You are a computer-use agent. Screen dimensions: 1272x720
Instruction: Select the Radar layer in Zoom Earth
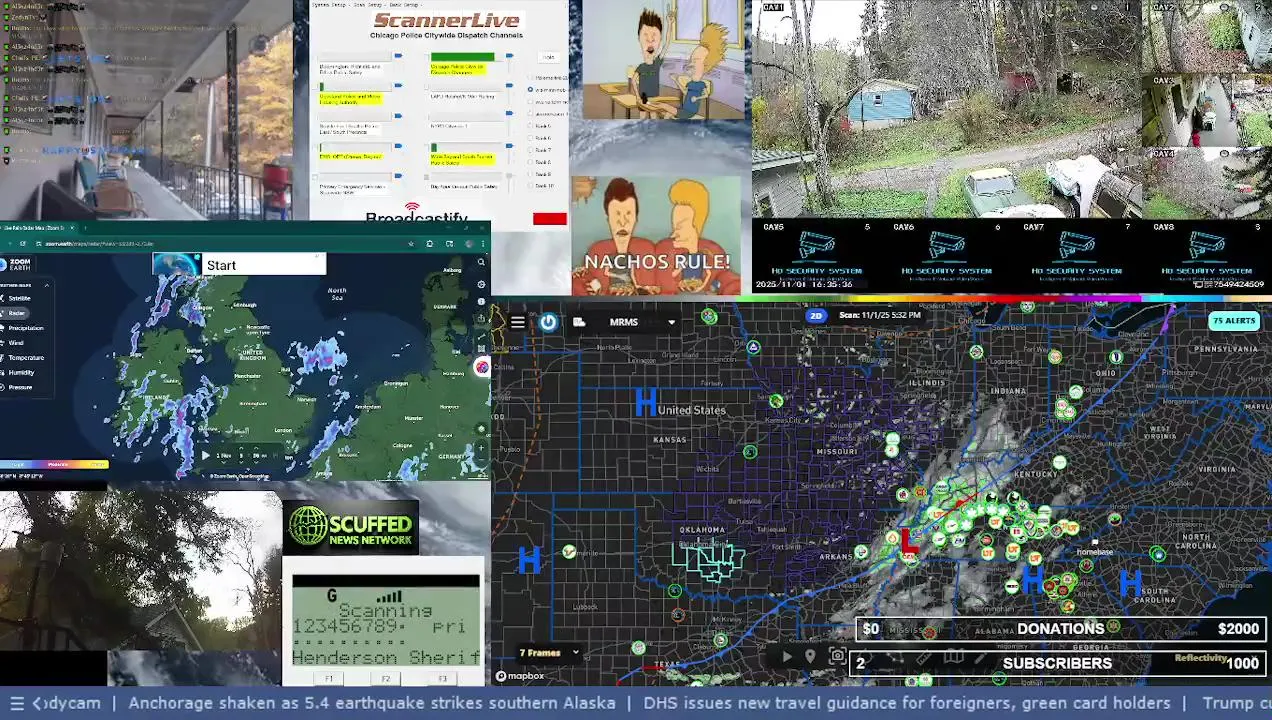coord(16,313)
